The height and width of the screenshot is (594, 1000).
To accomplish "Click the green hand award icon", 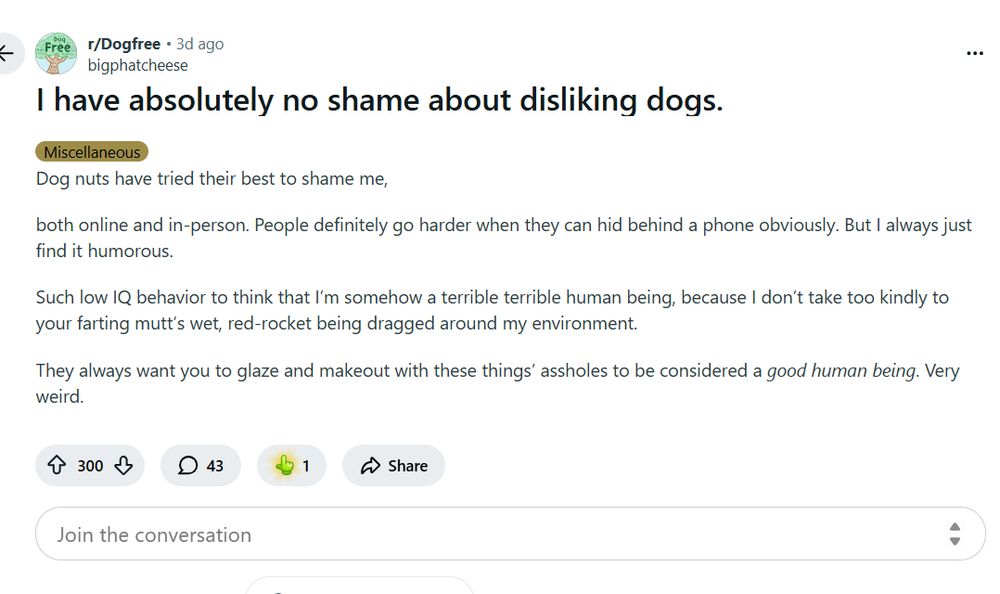I will (285, 465).
